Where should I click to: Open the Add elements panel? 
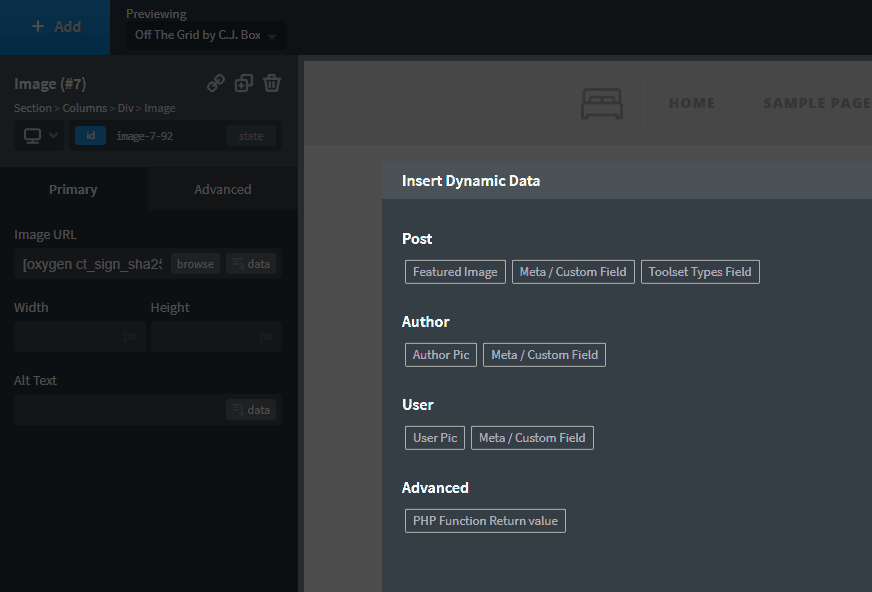[55, 27]
